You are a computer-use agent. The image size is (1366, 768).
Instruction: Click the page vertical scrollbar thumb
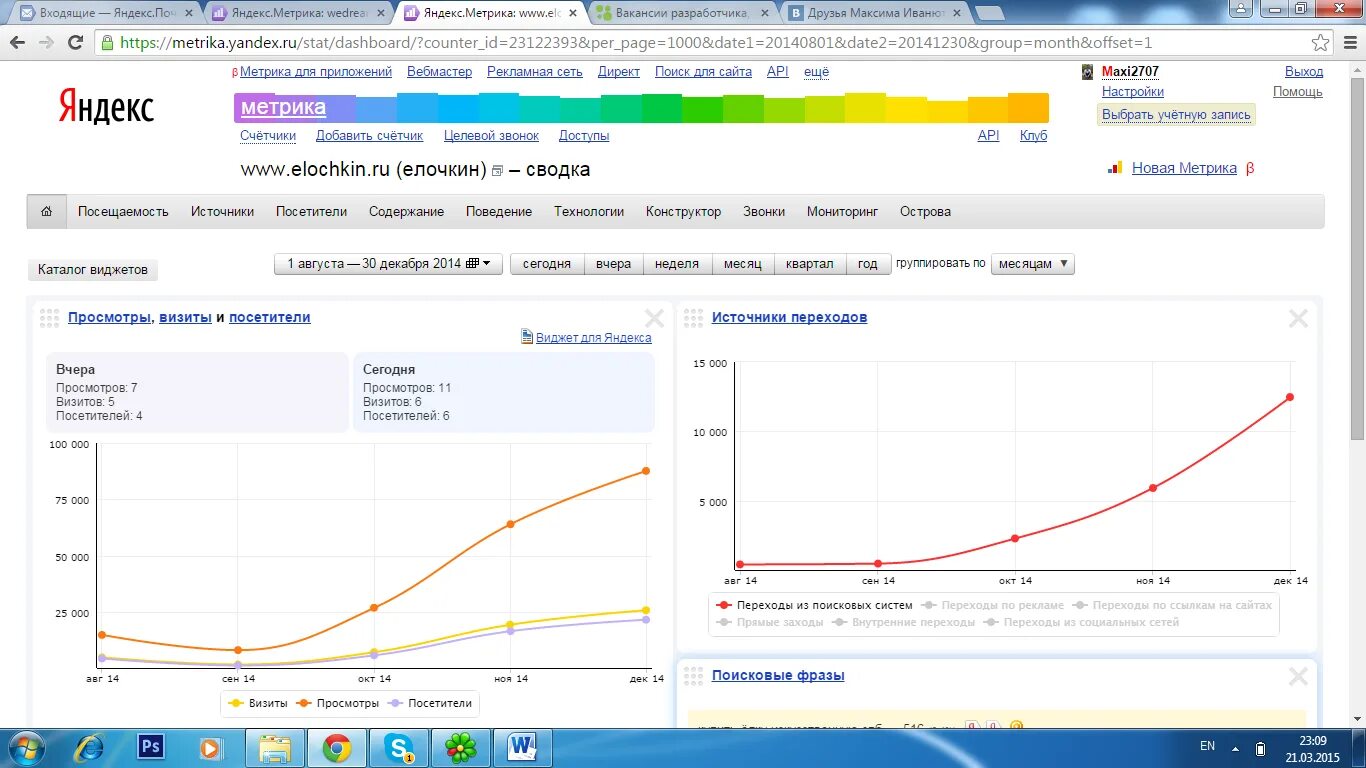pos(1357,258)
